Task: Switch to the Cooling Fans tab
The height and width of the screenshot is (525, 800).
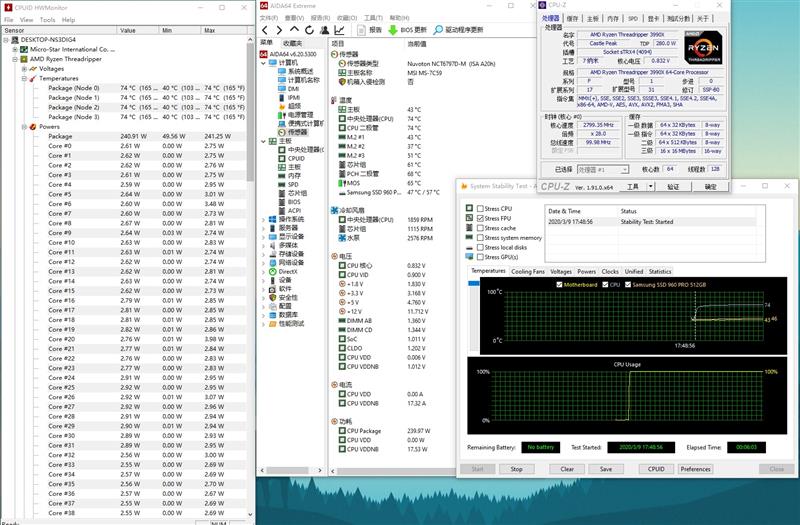Action: (528, 271)
